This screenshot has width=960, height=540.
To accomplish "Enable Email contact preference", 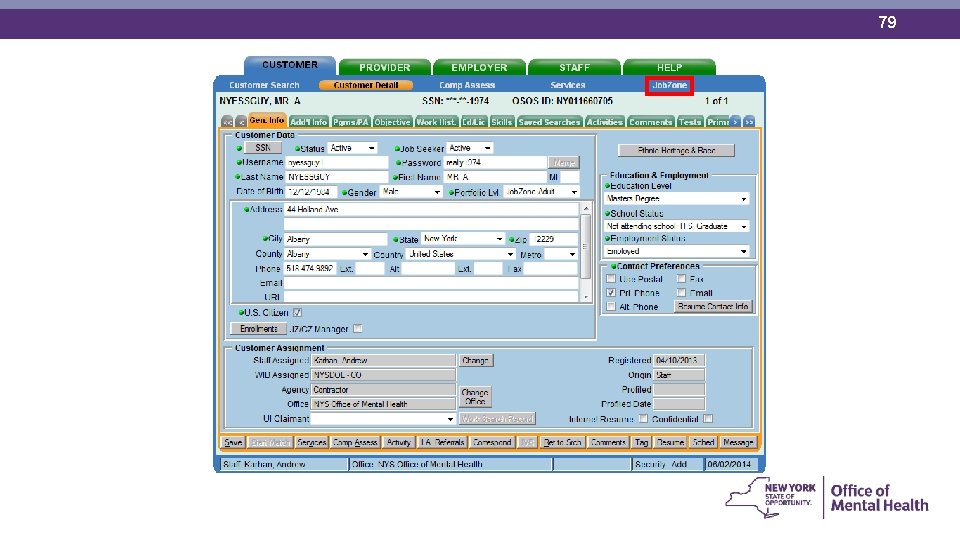I will tap(681, 293).
